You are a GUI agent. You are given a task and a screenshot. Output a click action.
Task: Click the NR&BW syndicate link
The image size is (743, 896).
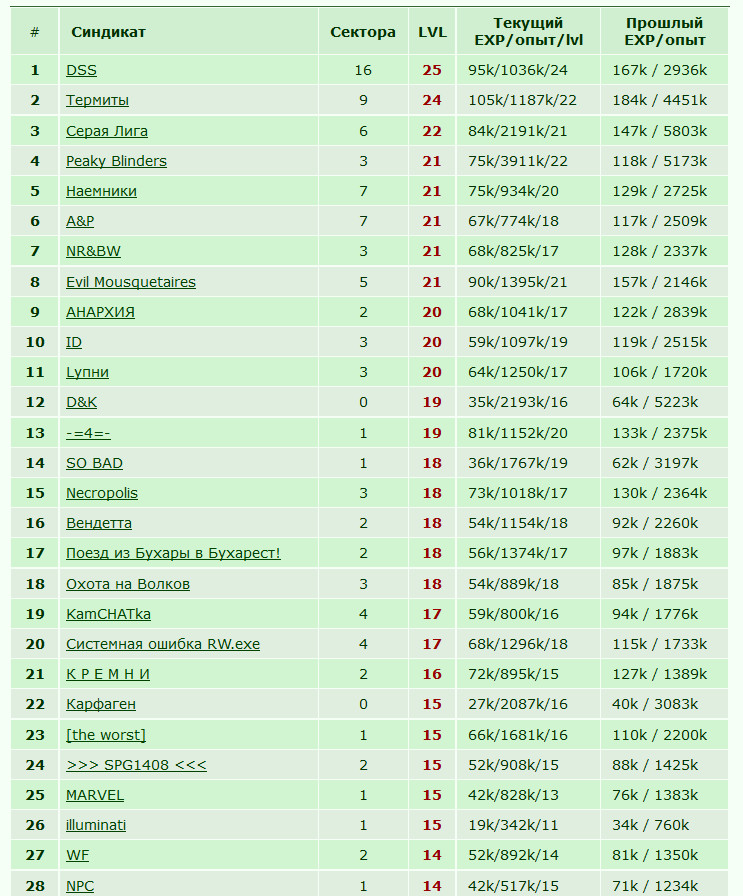tap(93, 251)
